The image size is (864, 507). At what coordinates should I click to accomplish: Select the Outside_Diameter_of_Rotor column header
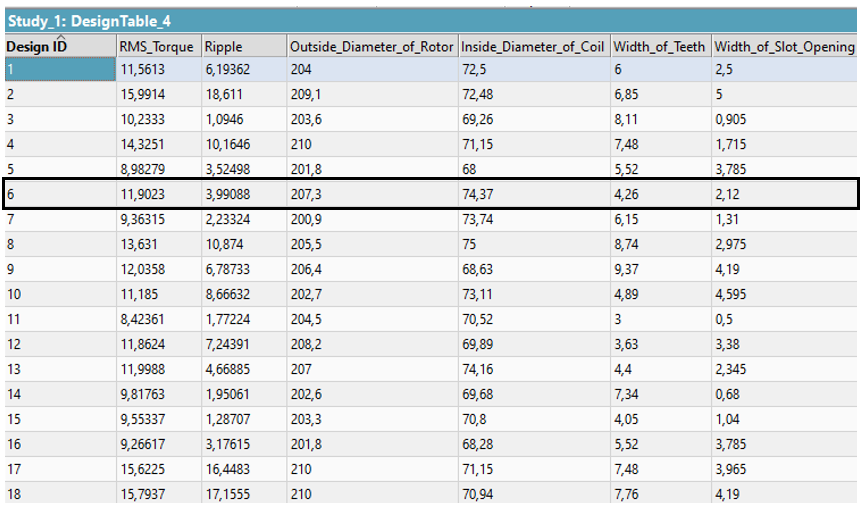pos(371,47)
